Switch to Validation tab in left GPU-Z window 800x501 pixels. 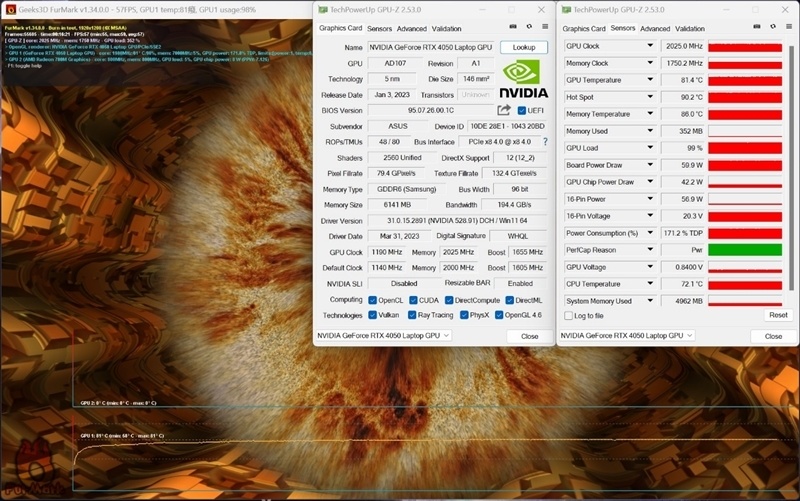click(446, 29)
